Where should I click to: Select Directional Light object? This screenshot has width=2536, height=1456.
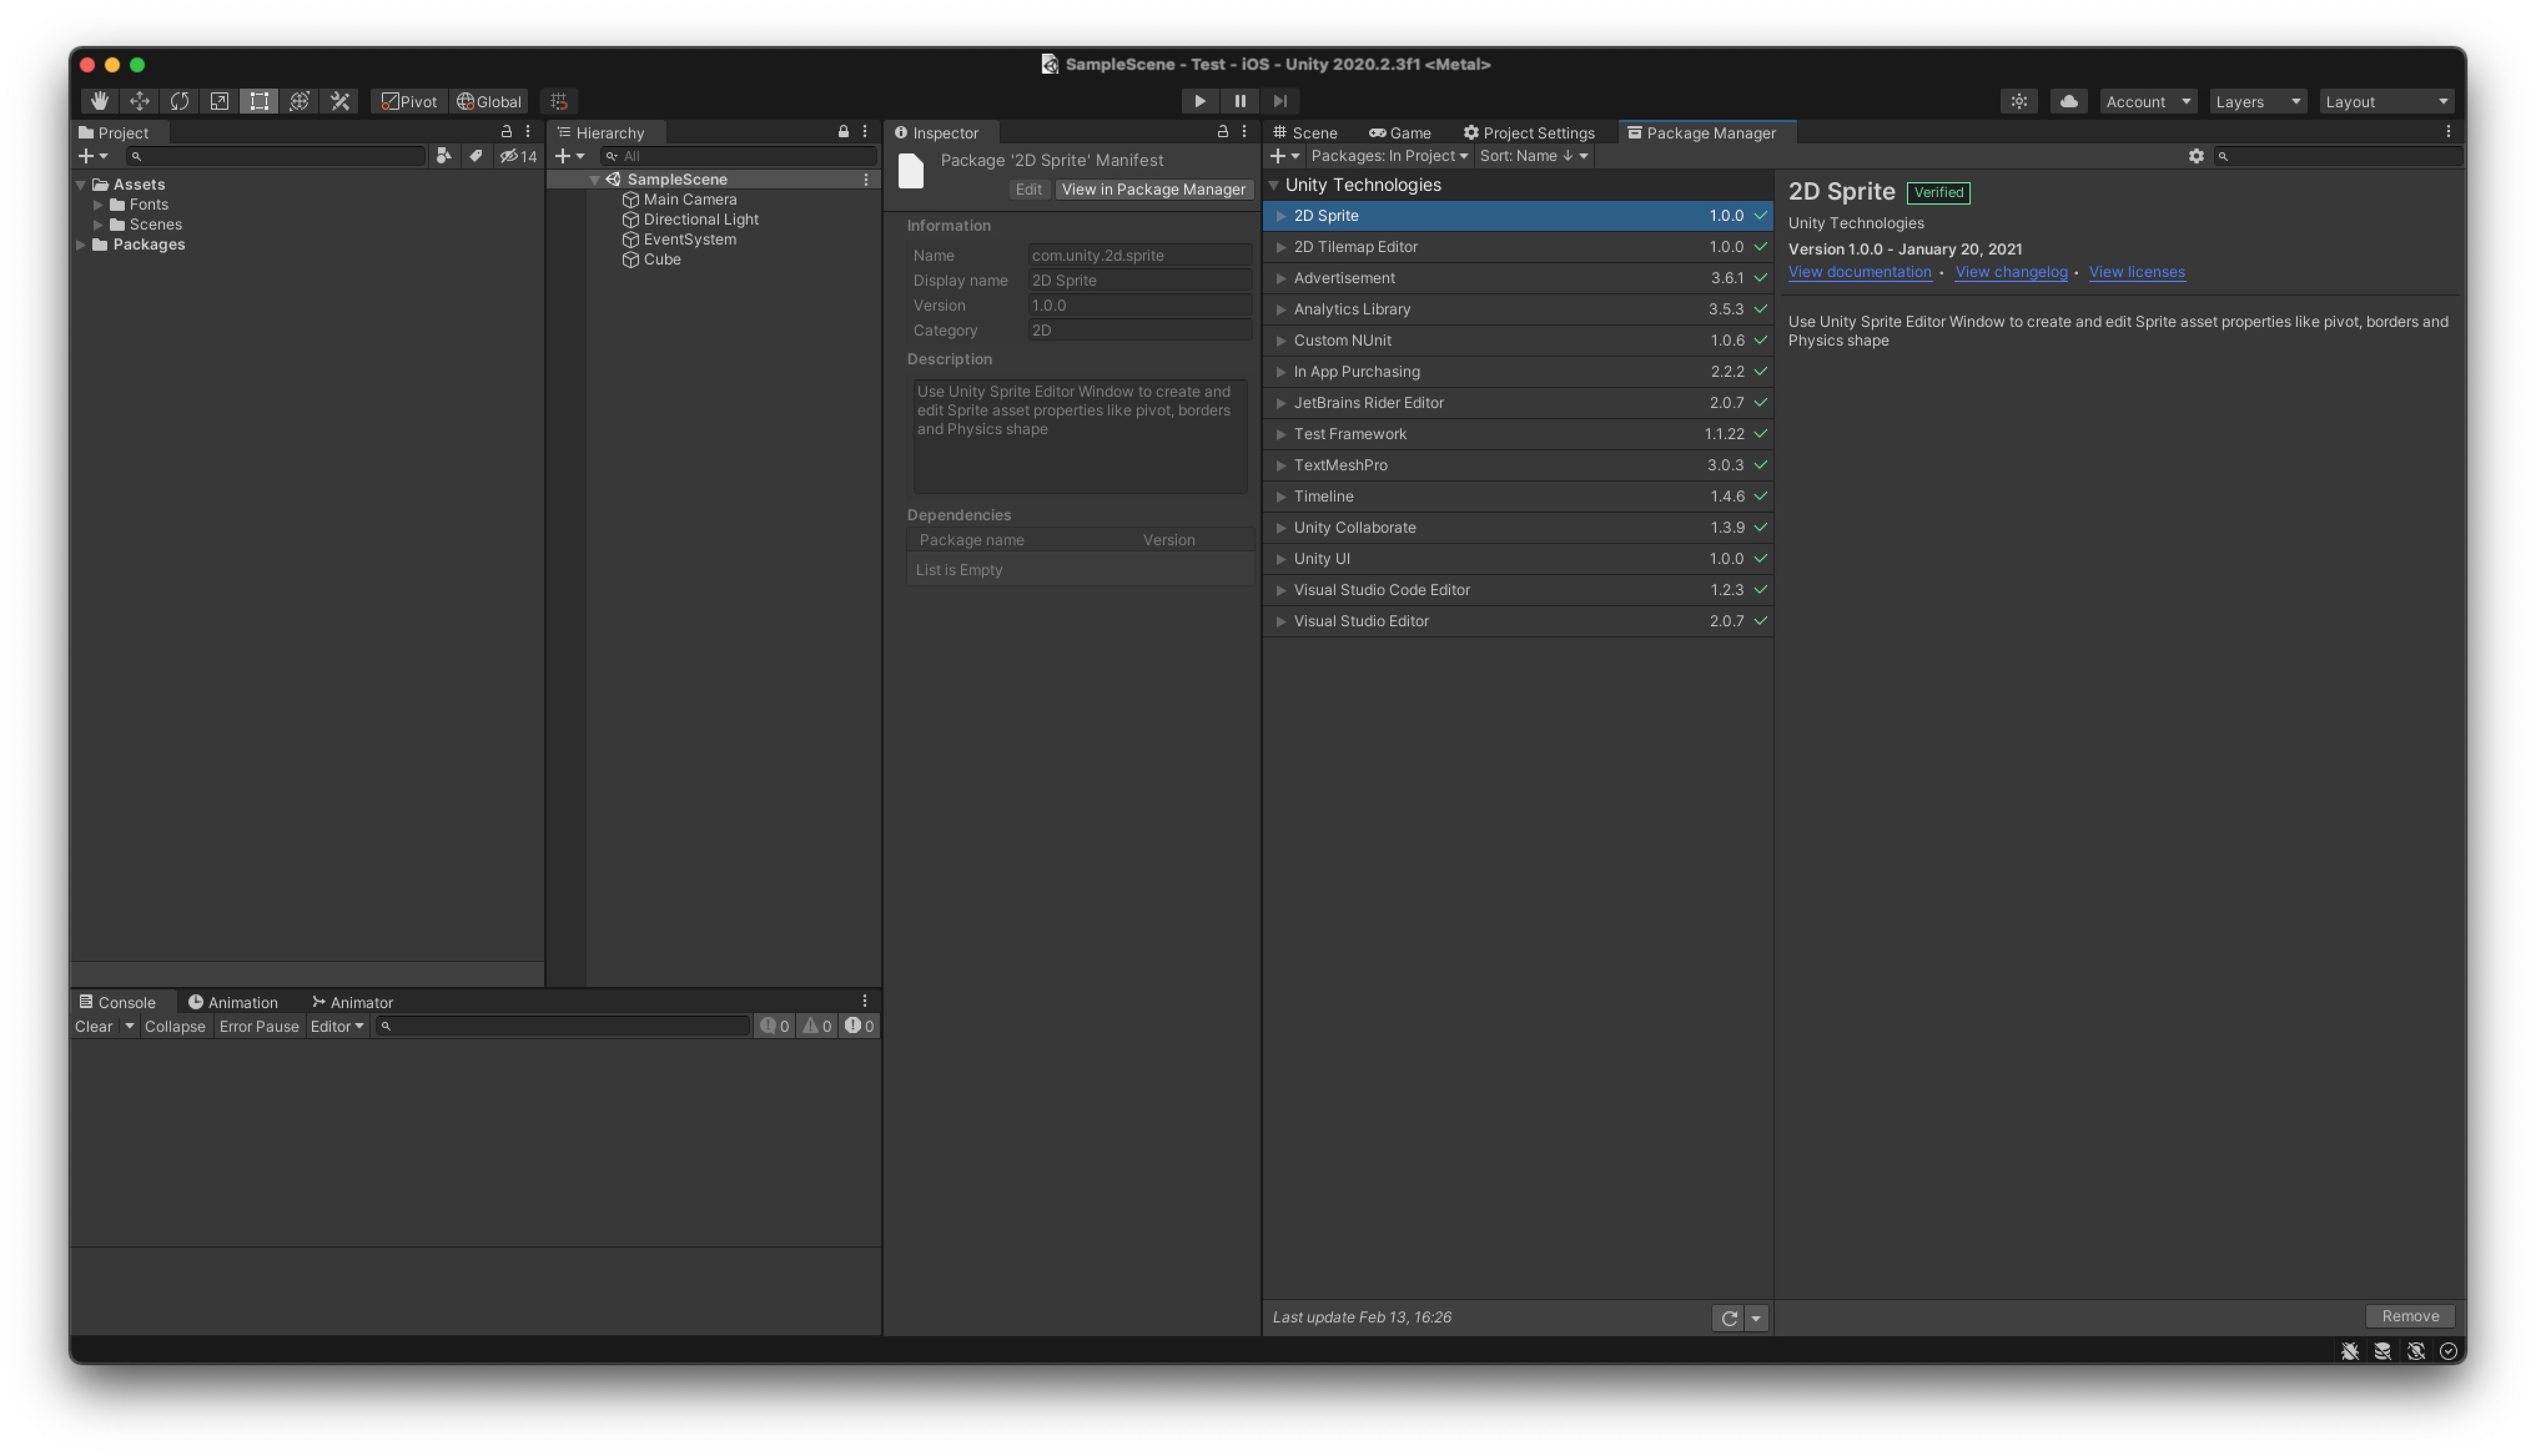coord(700,219)
